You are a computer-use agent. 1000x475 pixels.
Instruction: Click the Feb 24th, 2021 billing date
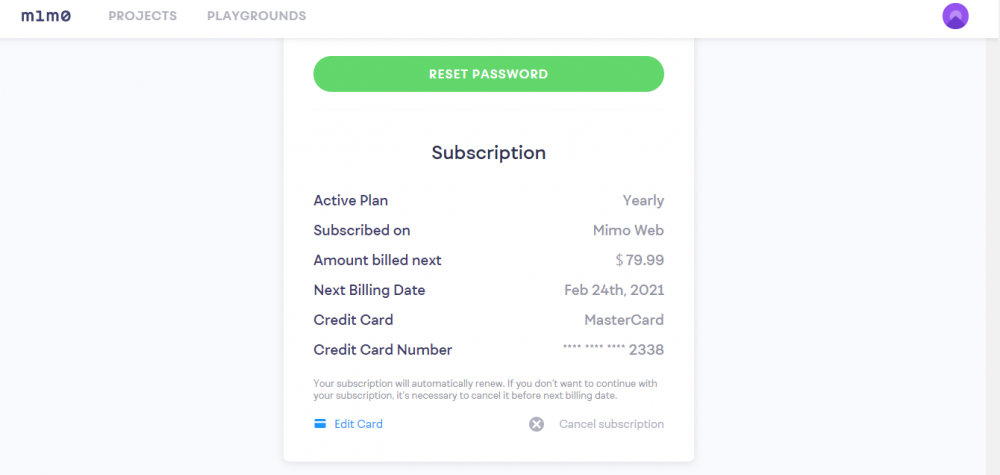coord(614,290)
